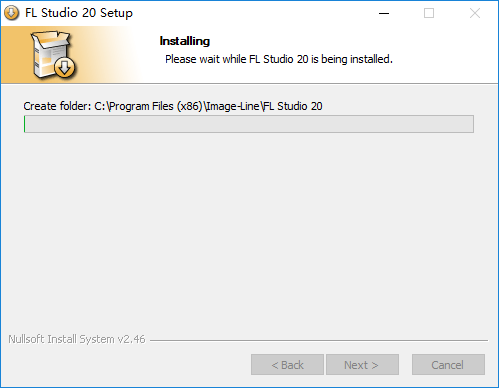Screen dimensions: 499x388
Task: Click the 'Create folder:' status label
Action: (57, 106)
